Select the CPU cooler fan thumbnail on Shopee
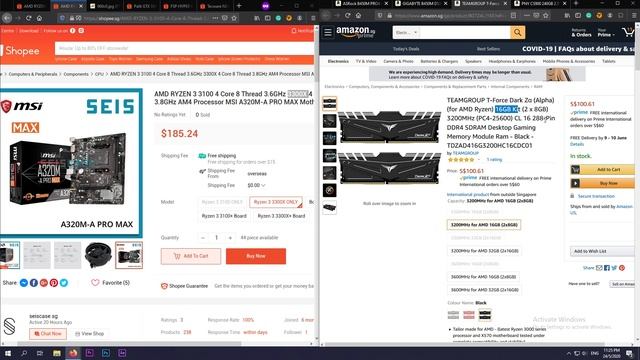This screenshot has width=640, height=360. click(x=98, y=255)
